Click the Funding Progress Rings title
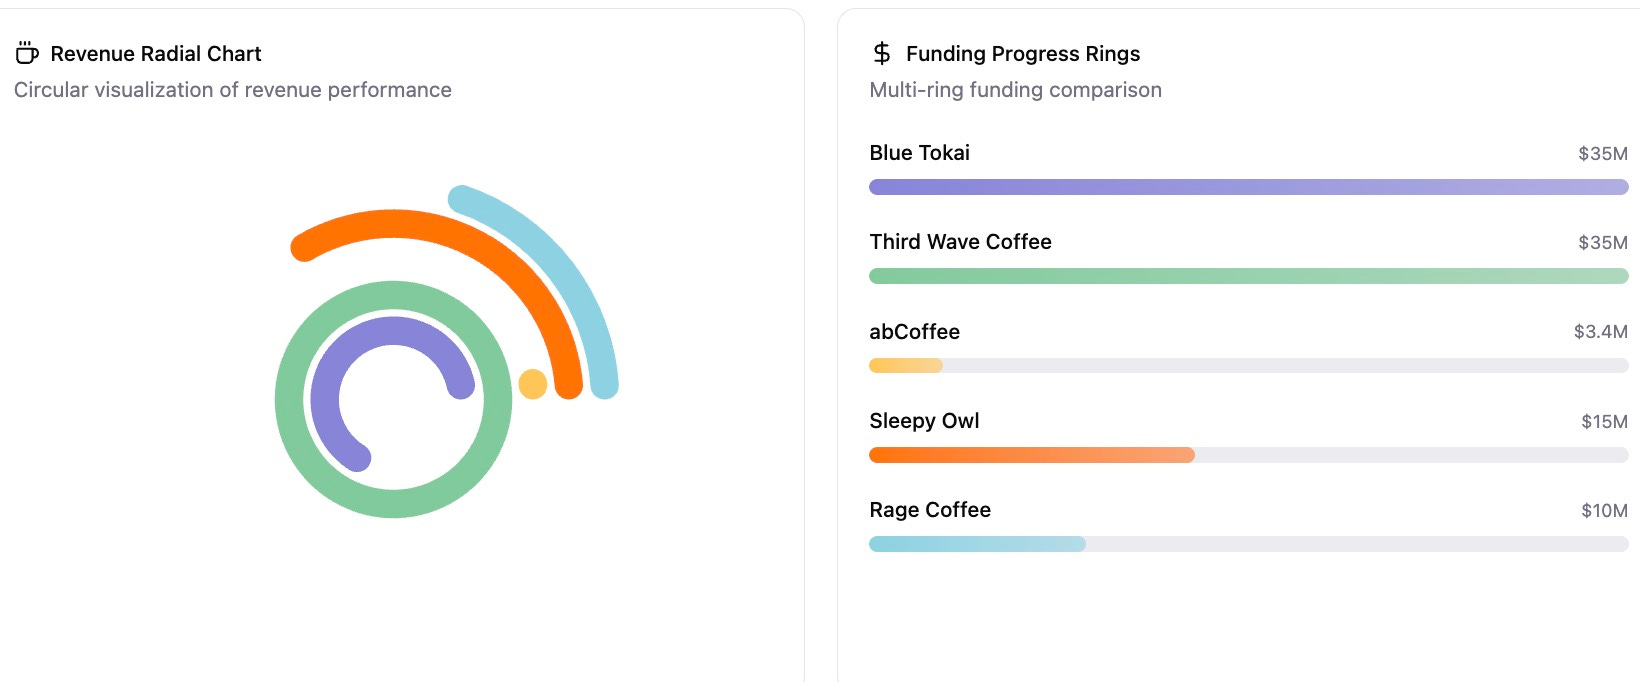Screen dimensions: 1640x682 click(1023, 54)
